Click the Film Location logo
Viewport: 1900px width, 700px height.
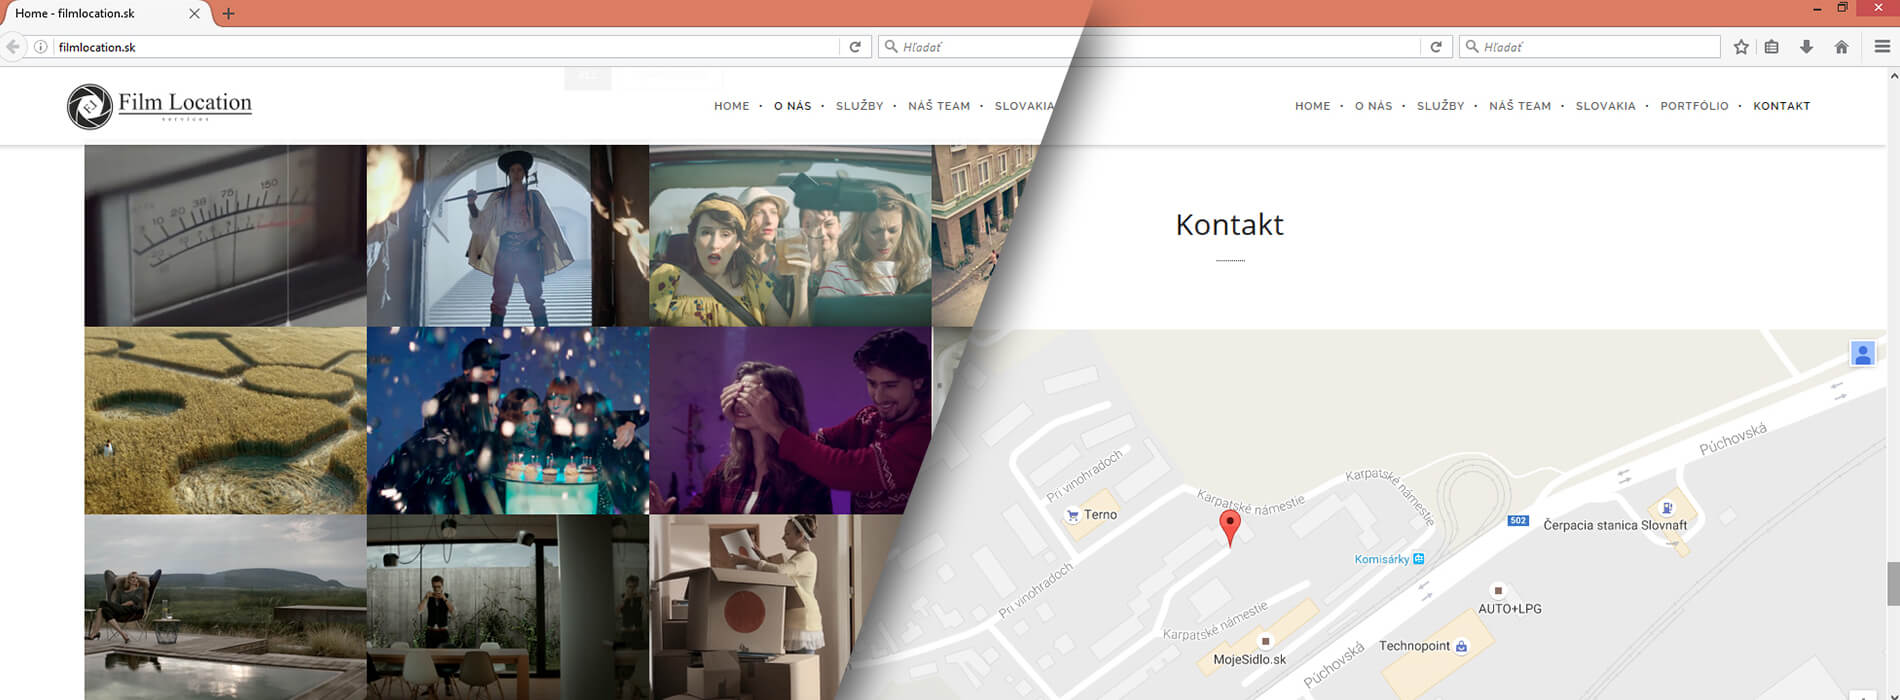[x=159, y=106]
